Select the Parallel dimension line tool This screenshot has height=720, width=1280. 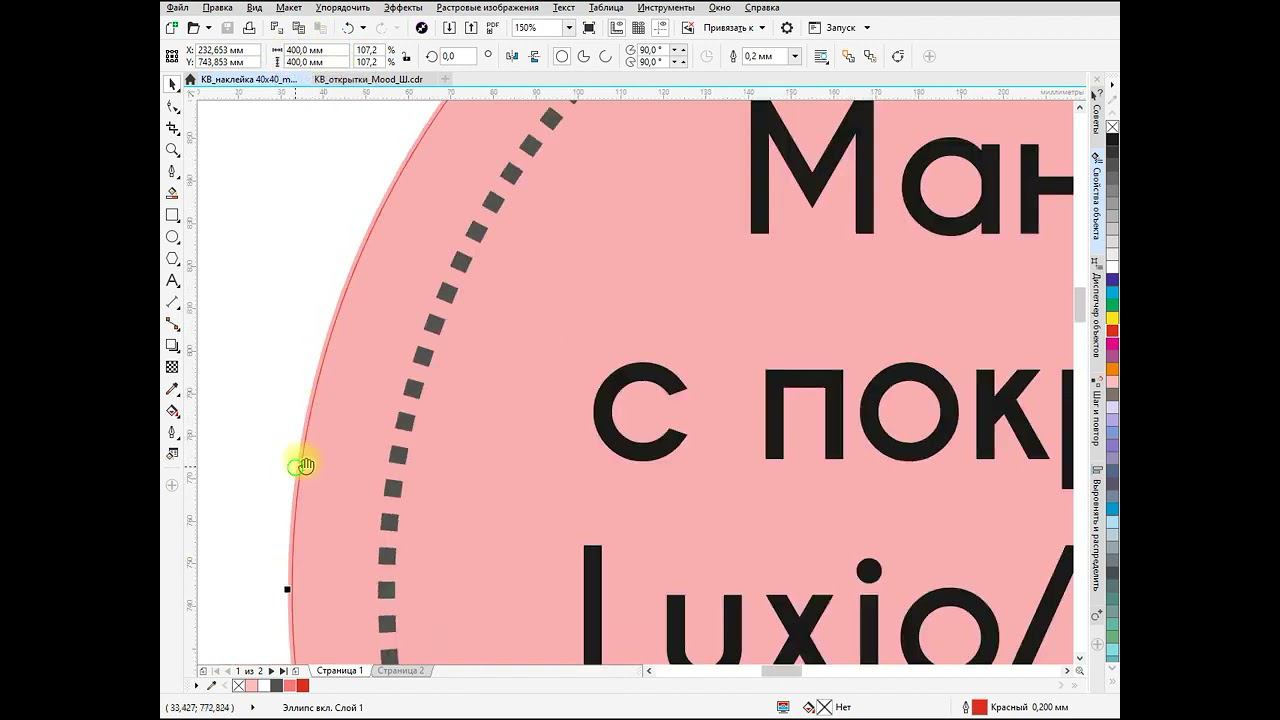[x=172, y=303]
